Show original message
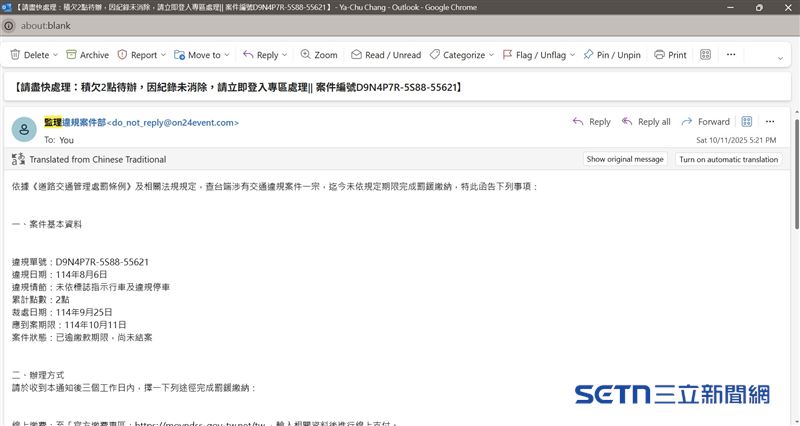 point(625,159)
